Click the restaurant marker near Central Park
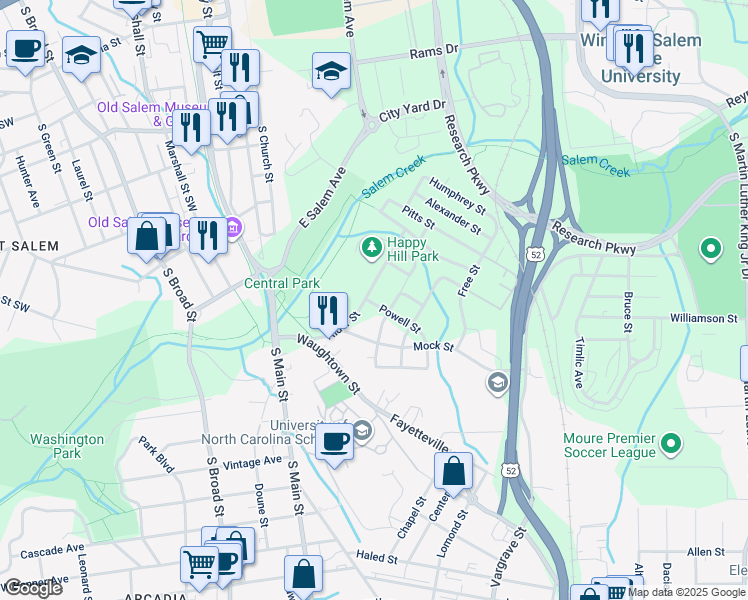 328,312
